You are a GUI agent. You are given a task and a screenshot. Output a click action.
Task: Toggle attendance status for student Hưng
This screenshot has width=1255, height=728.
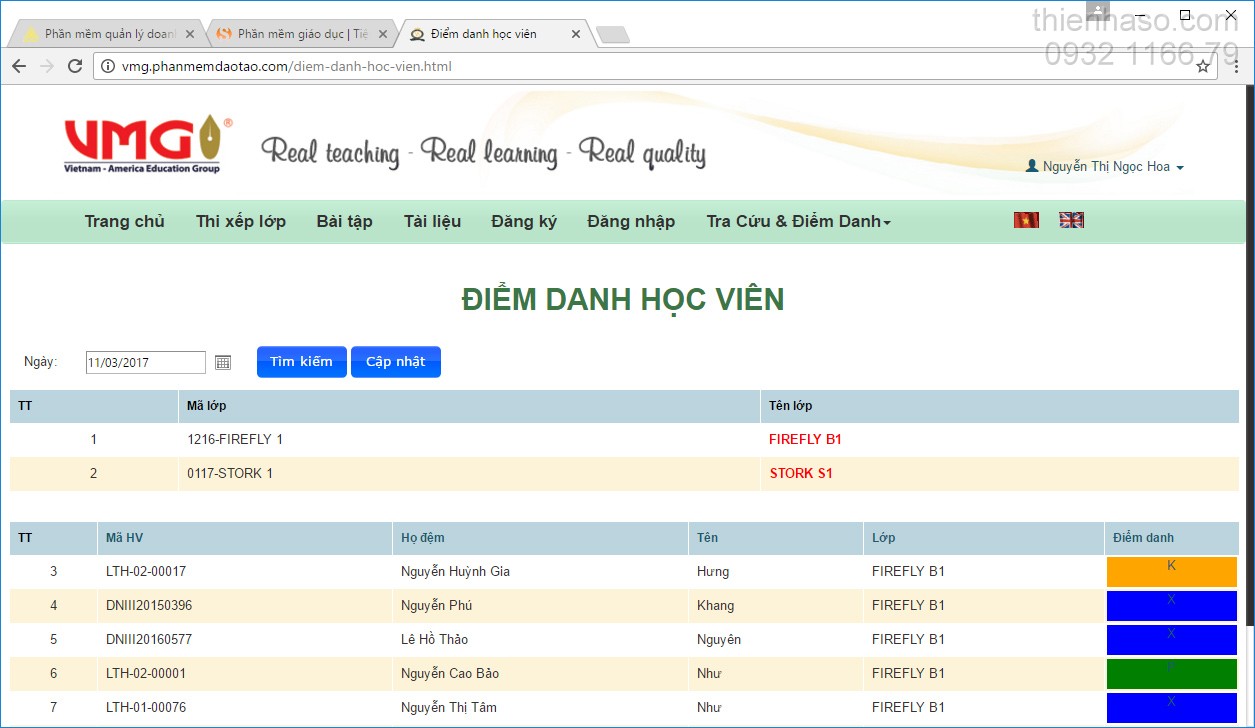(x=1171, y=572)
